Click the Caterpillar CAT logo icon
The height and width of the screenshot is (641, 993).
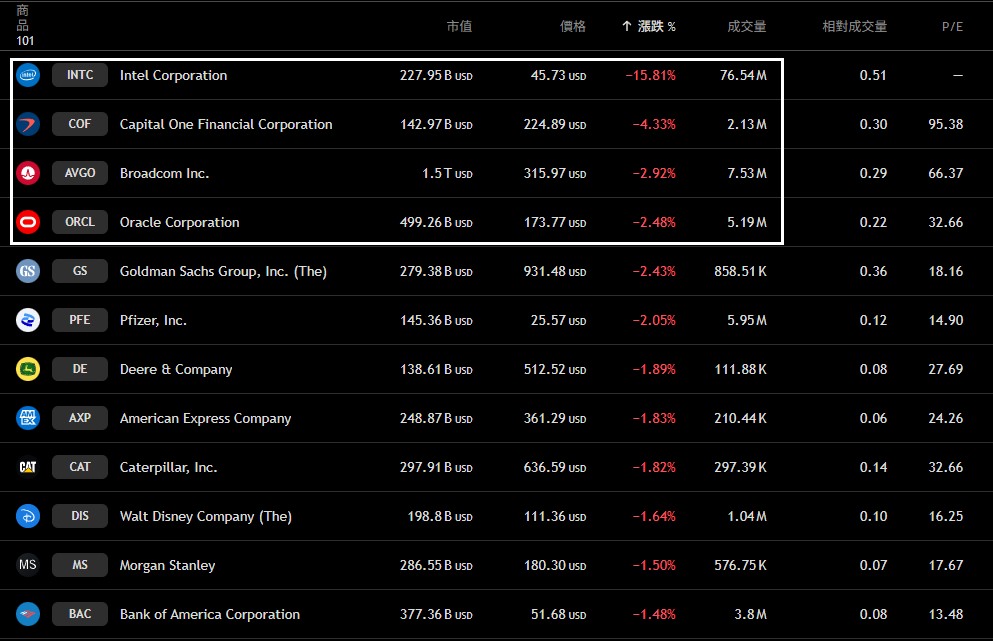pyautogui.click(x=28, y=467)
